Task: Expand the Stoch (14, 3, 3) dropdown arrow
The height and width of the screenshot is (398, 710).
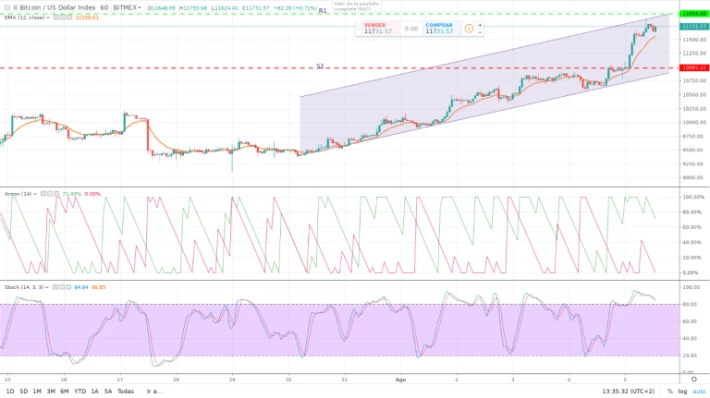Action: tap(47, 287)
